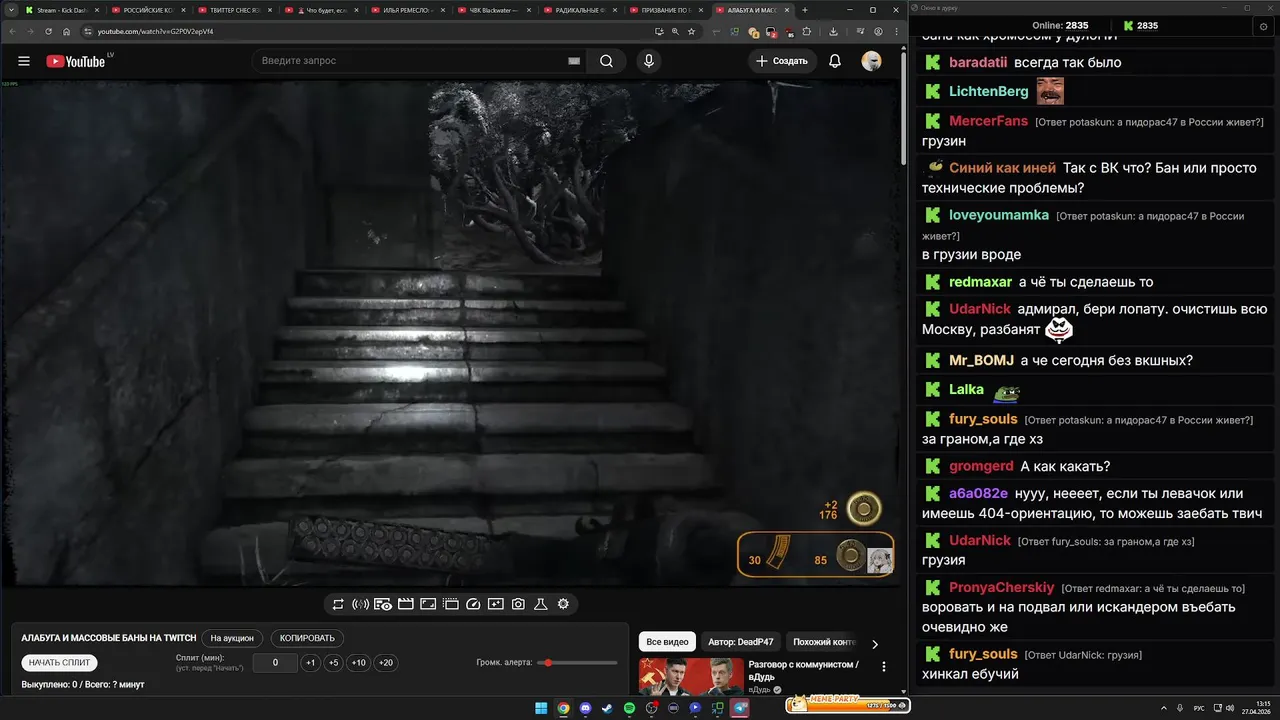1280x720 pixels.
Task: Click username gromgerd in chat
Action: click(x=981, y=466)
